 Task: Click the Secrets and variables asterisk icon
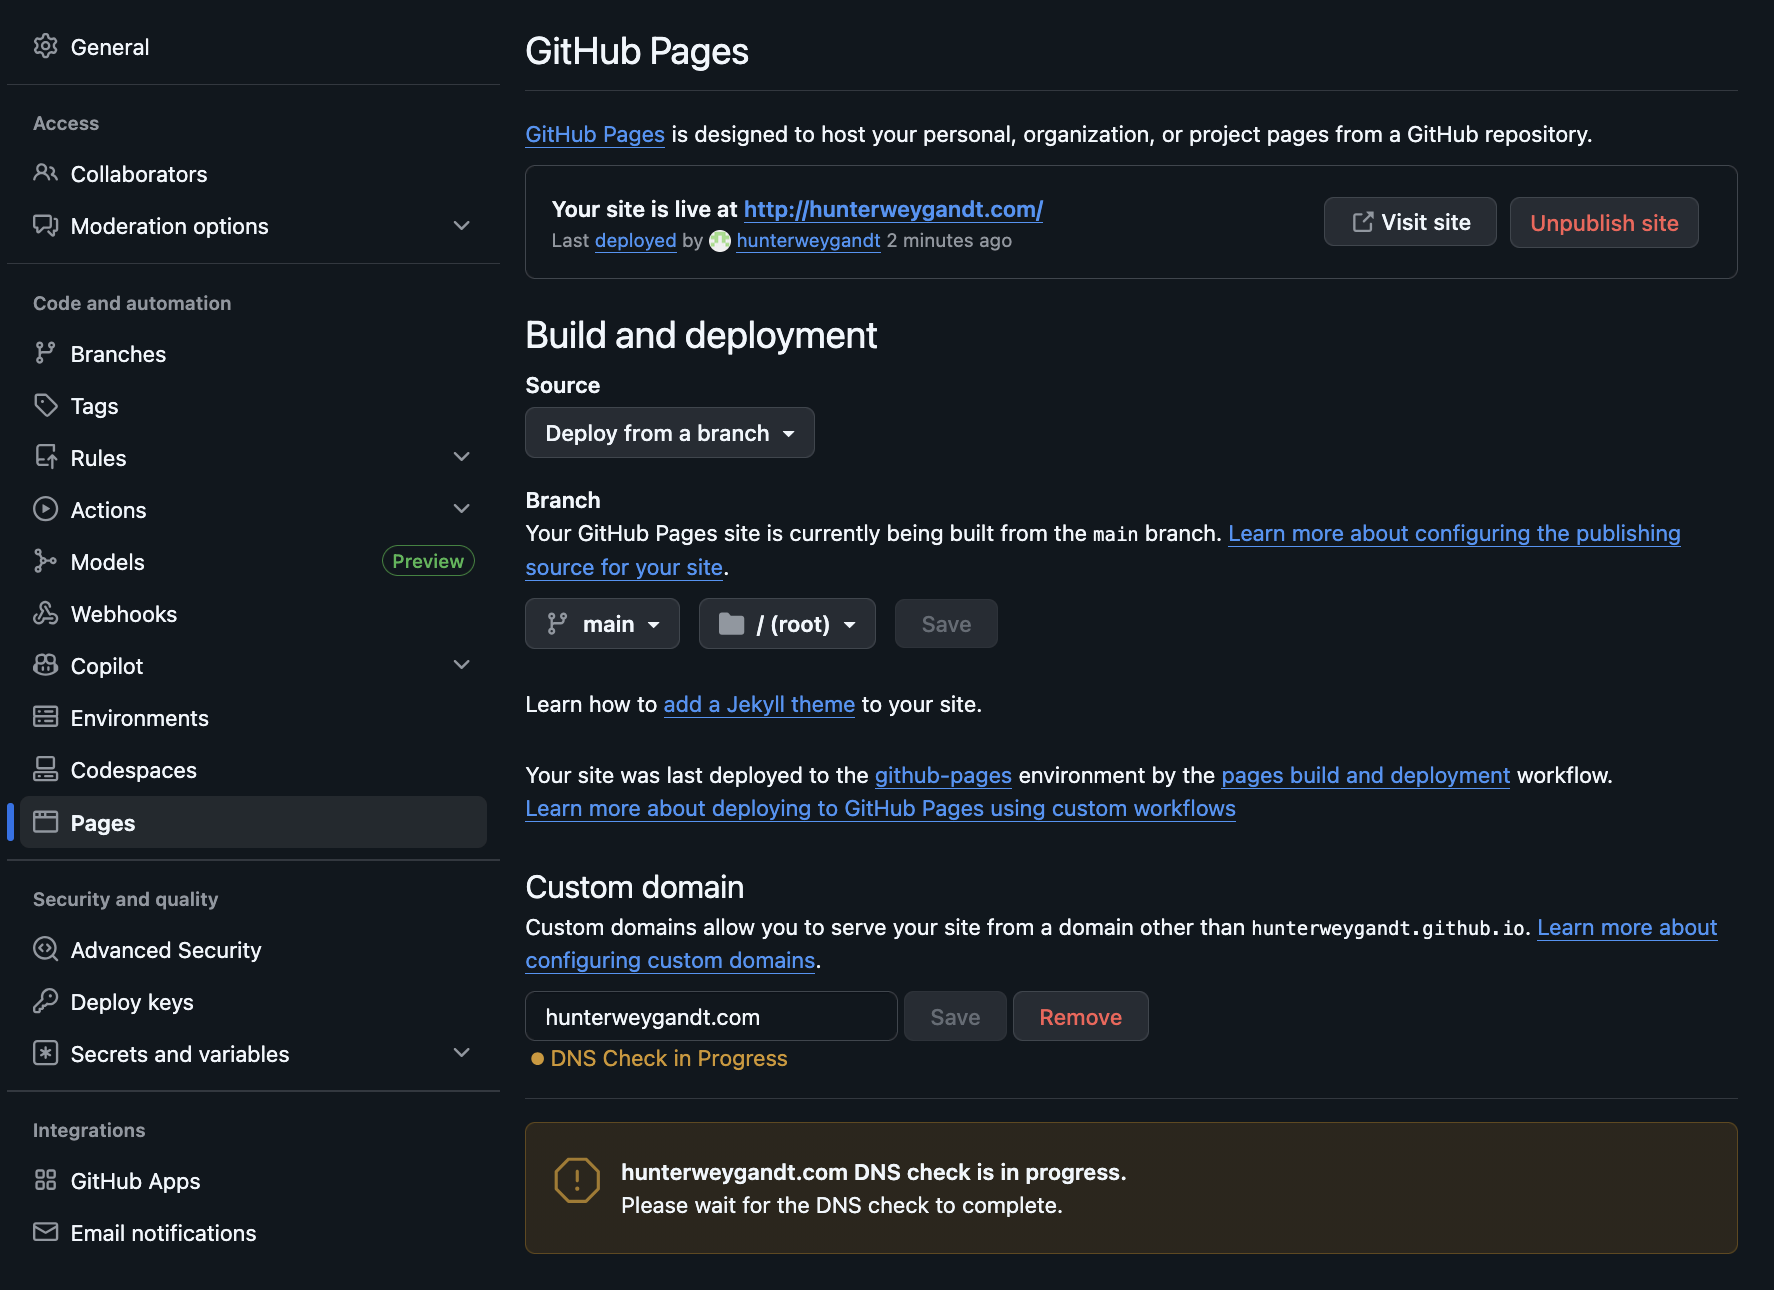click(x=45, y=1053)
